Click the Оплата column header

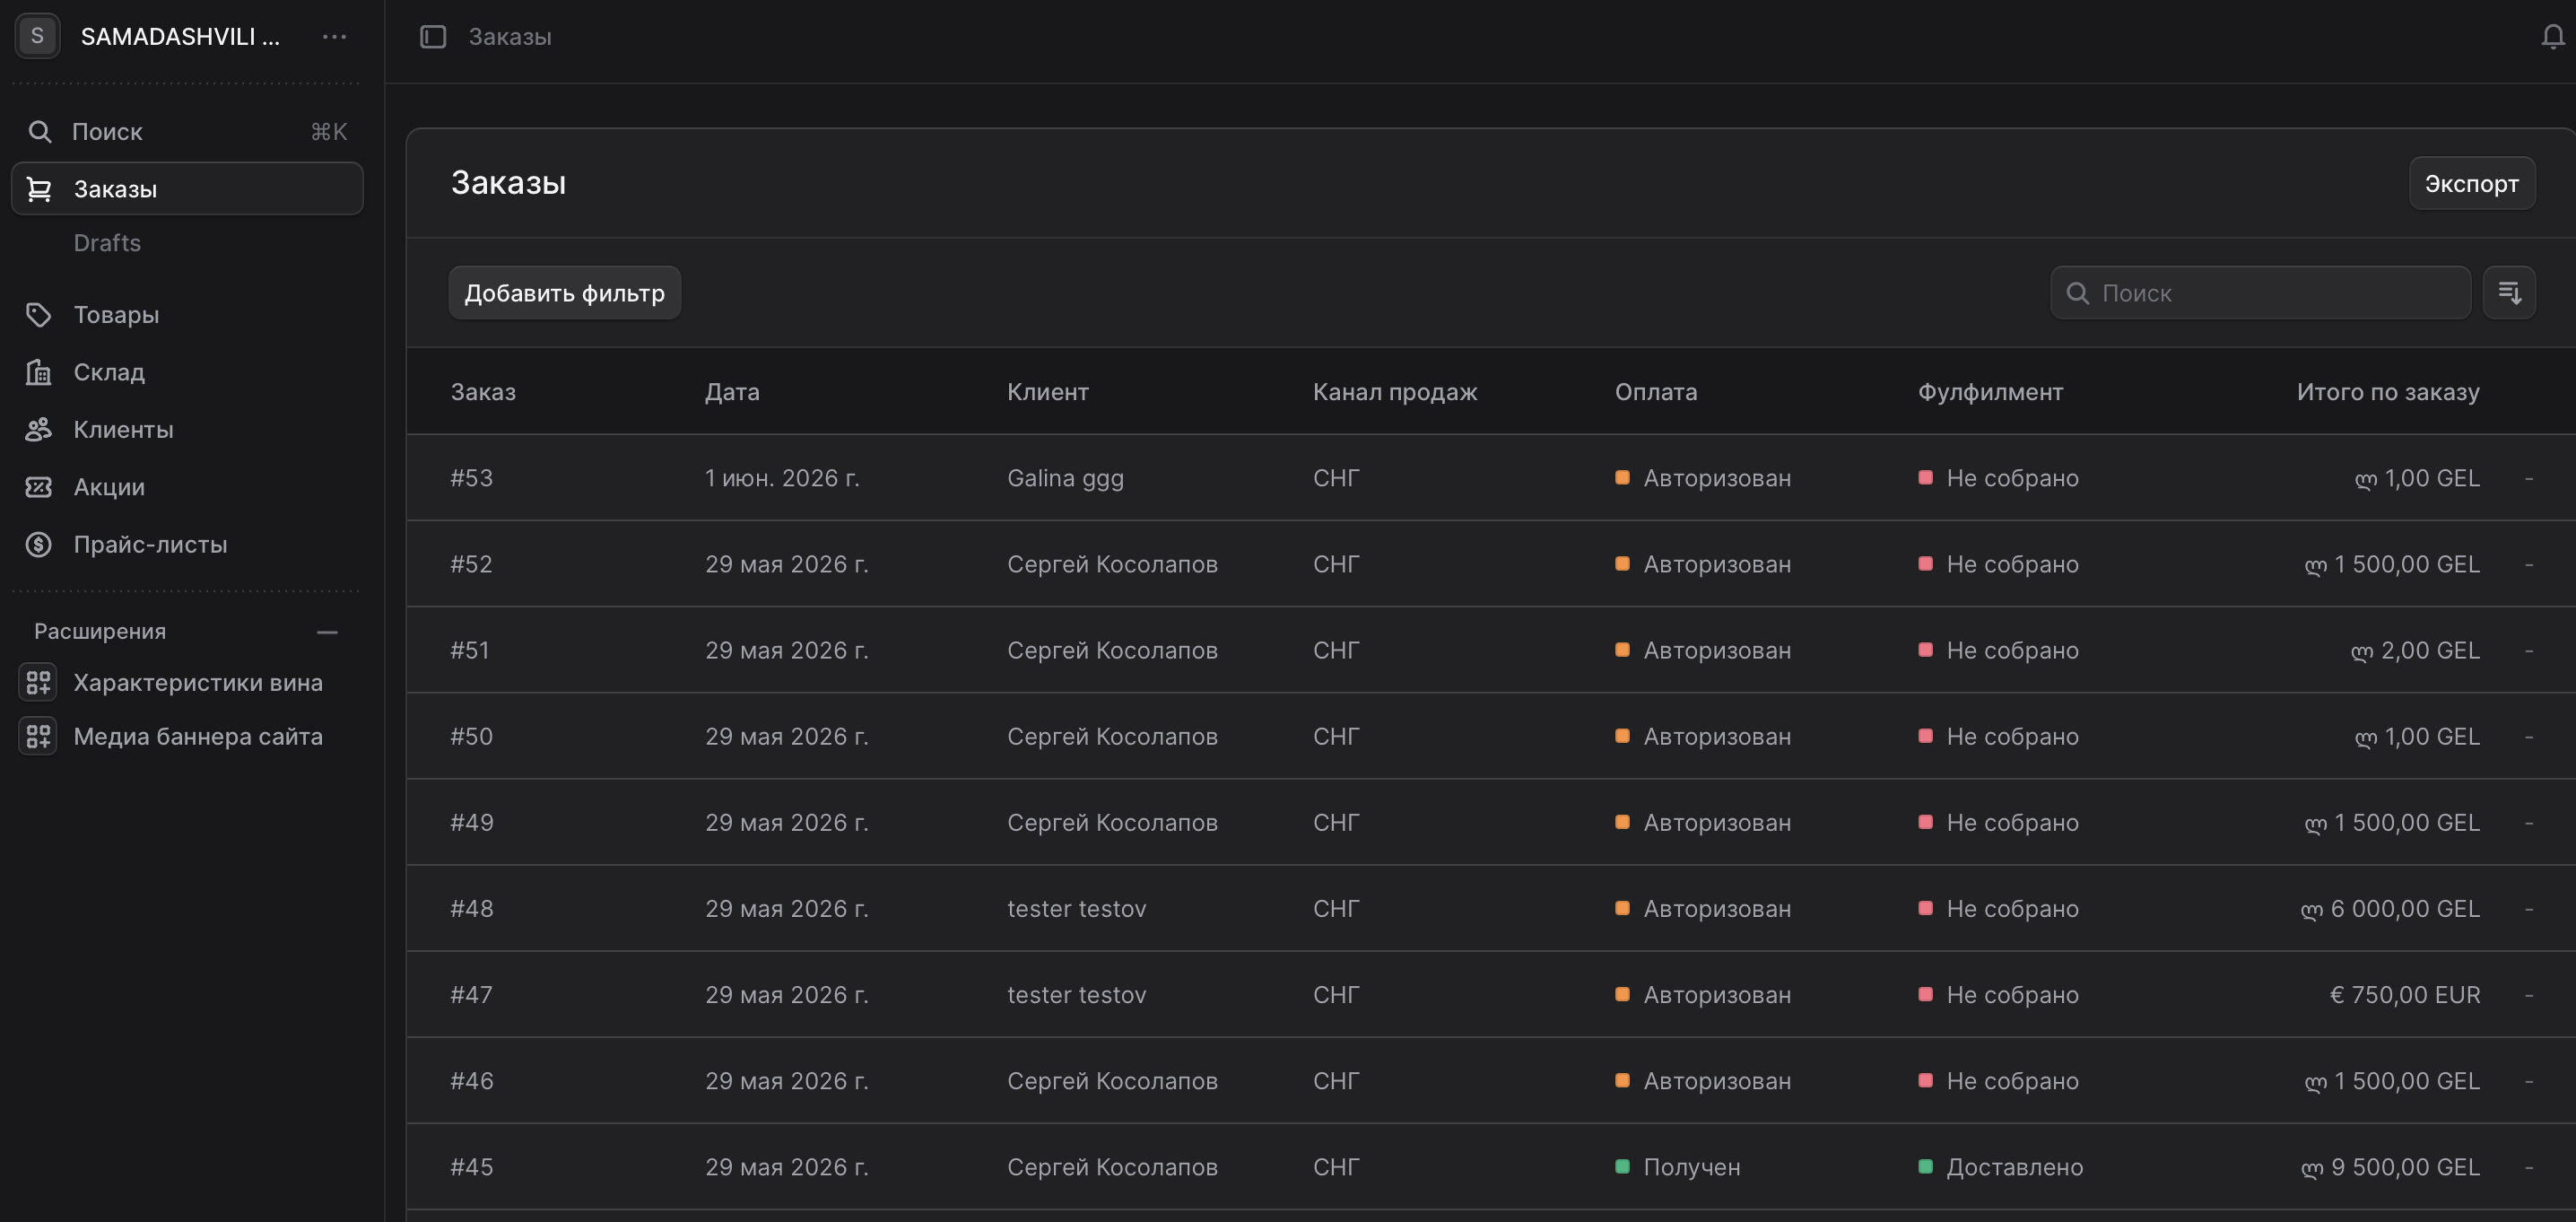point(1656,391)
